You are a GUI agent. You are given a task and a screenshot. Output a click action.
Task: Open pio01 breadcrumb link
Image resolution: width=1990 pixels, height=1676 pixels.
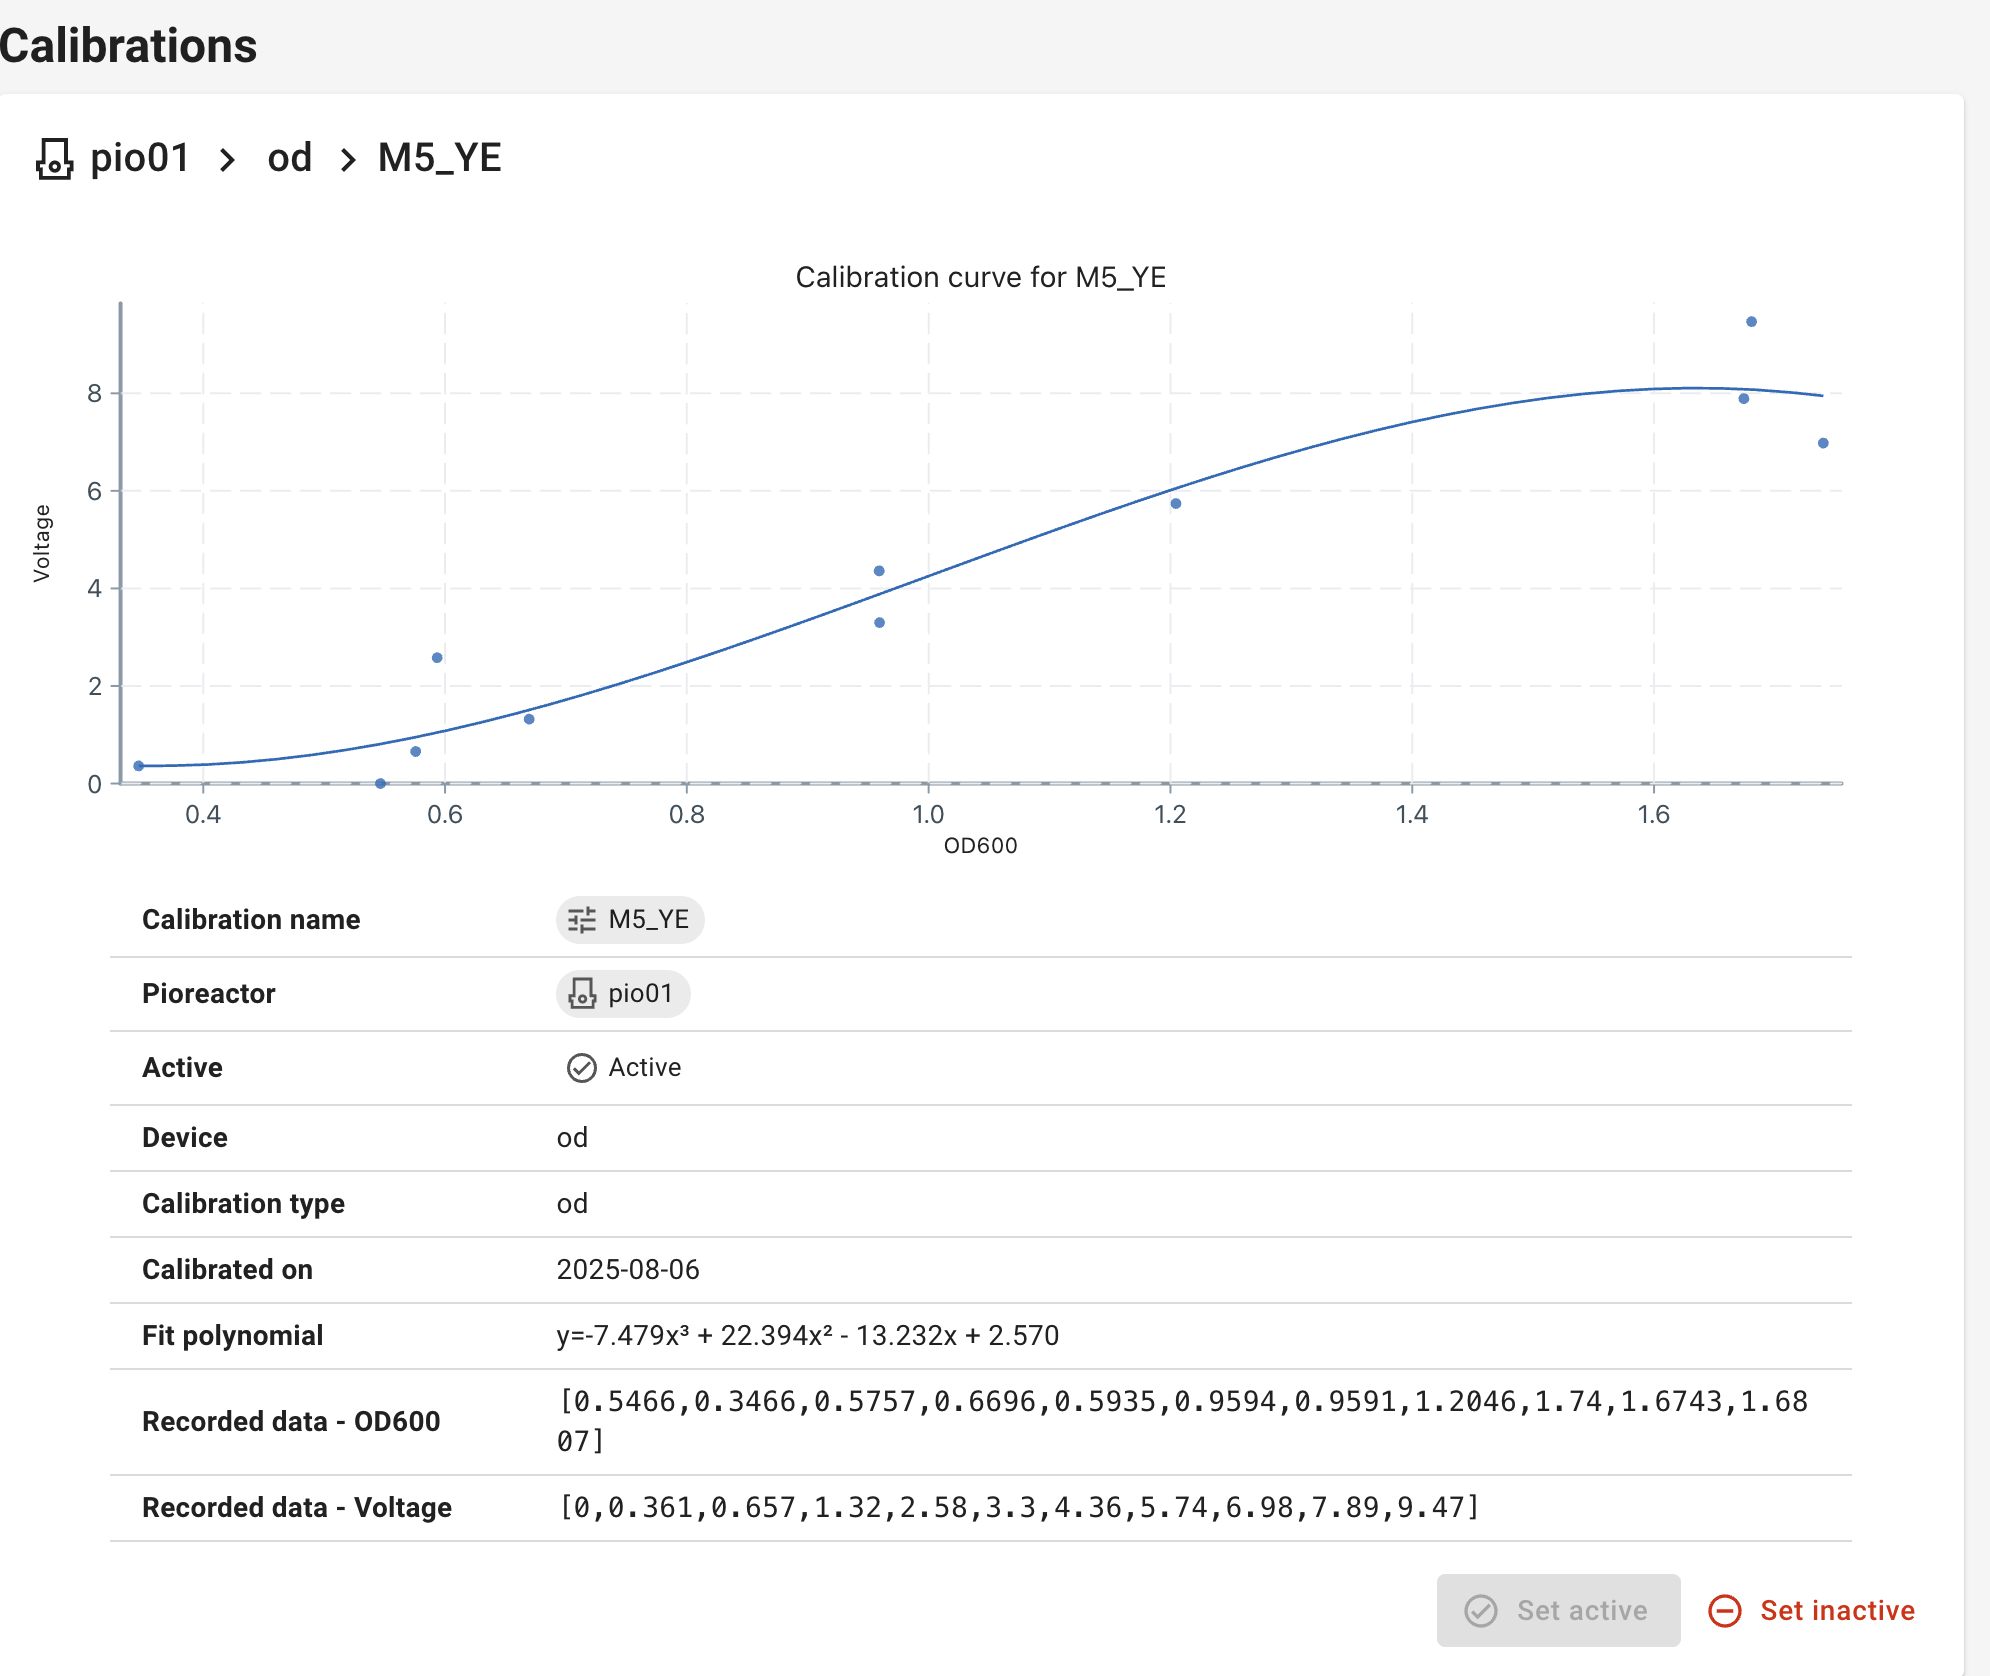[140, 158]
